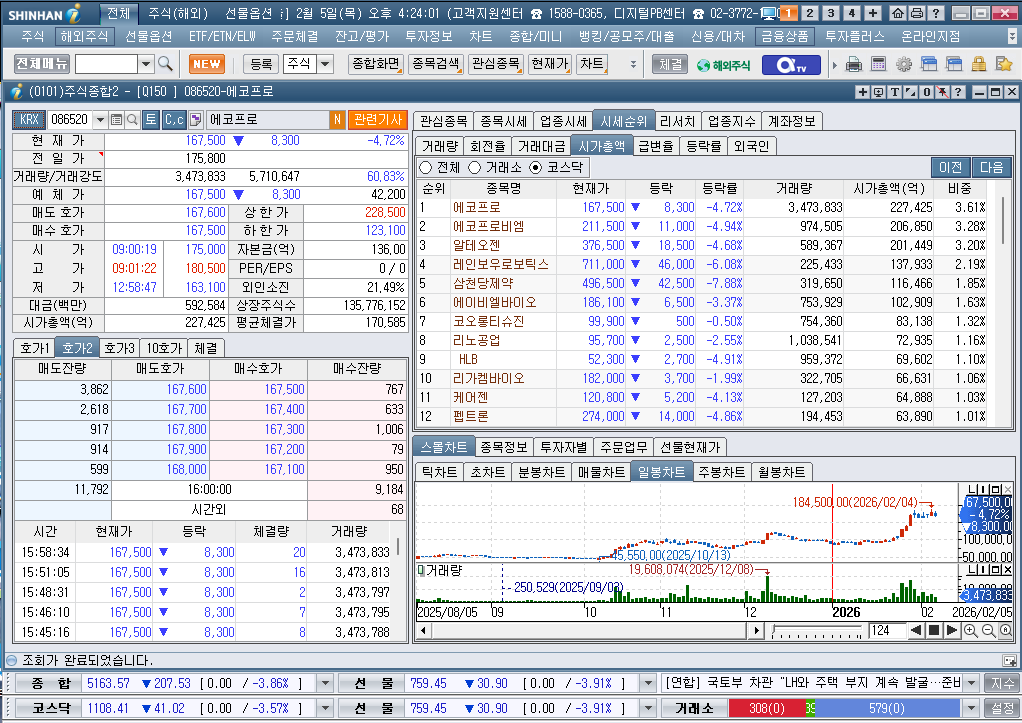Click the 지수 button at bottom right
This screenshot has height=723, width=1022.
(x=1002, y=683)
